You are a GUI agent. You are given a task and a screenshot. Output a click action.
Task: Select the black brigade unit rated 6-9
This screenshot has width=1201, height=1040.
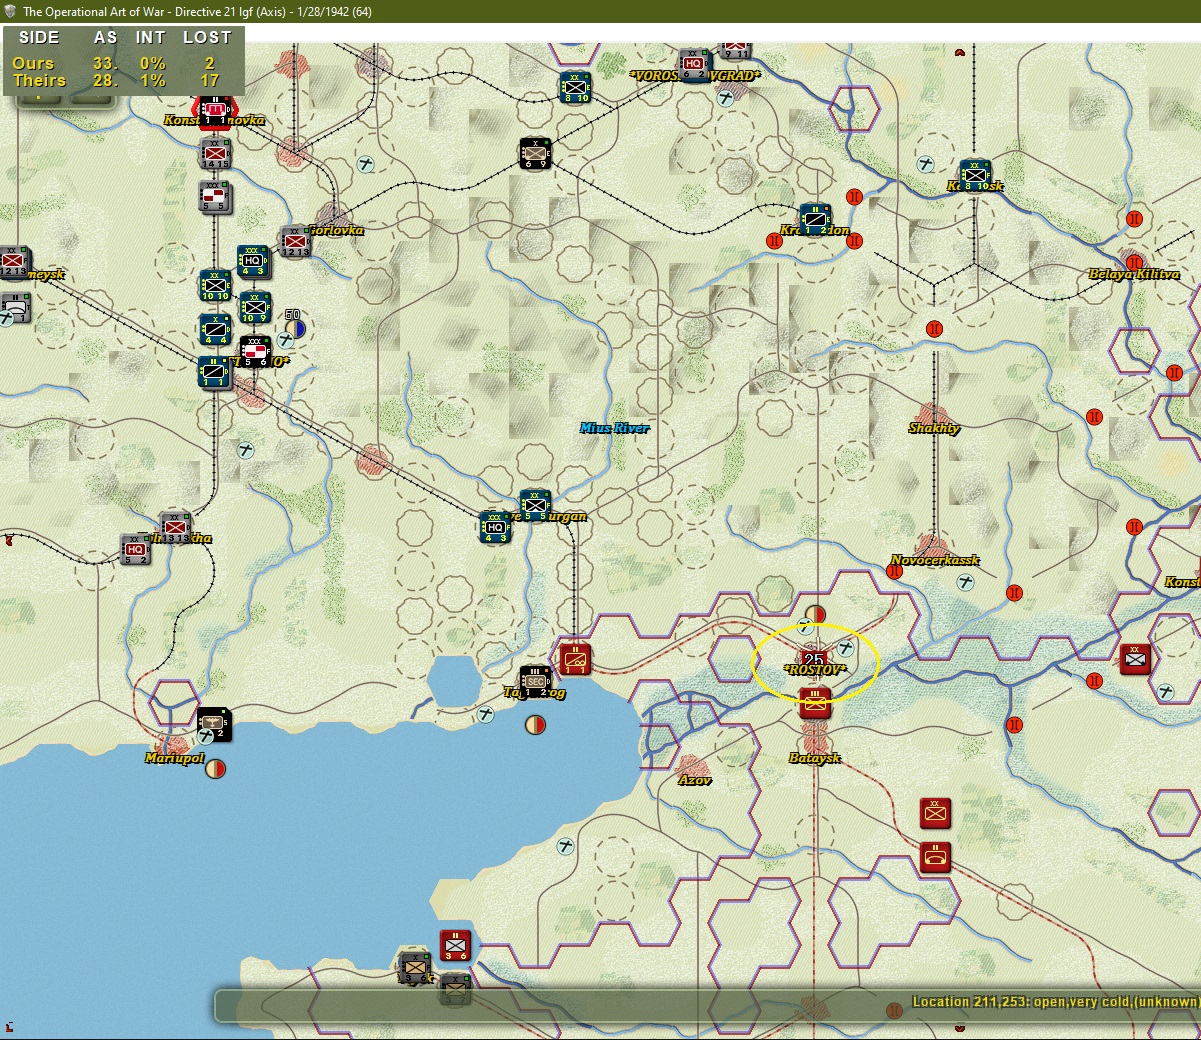[x=535, y=153]
